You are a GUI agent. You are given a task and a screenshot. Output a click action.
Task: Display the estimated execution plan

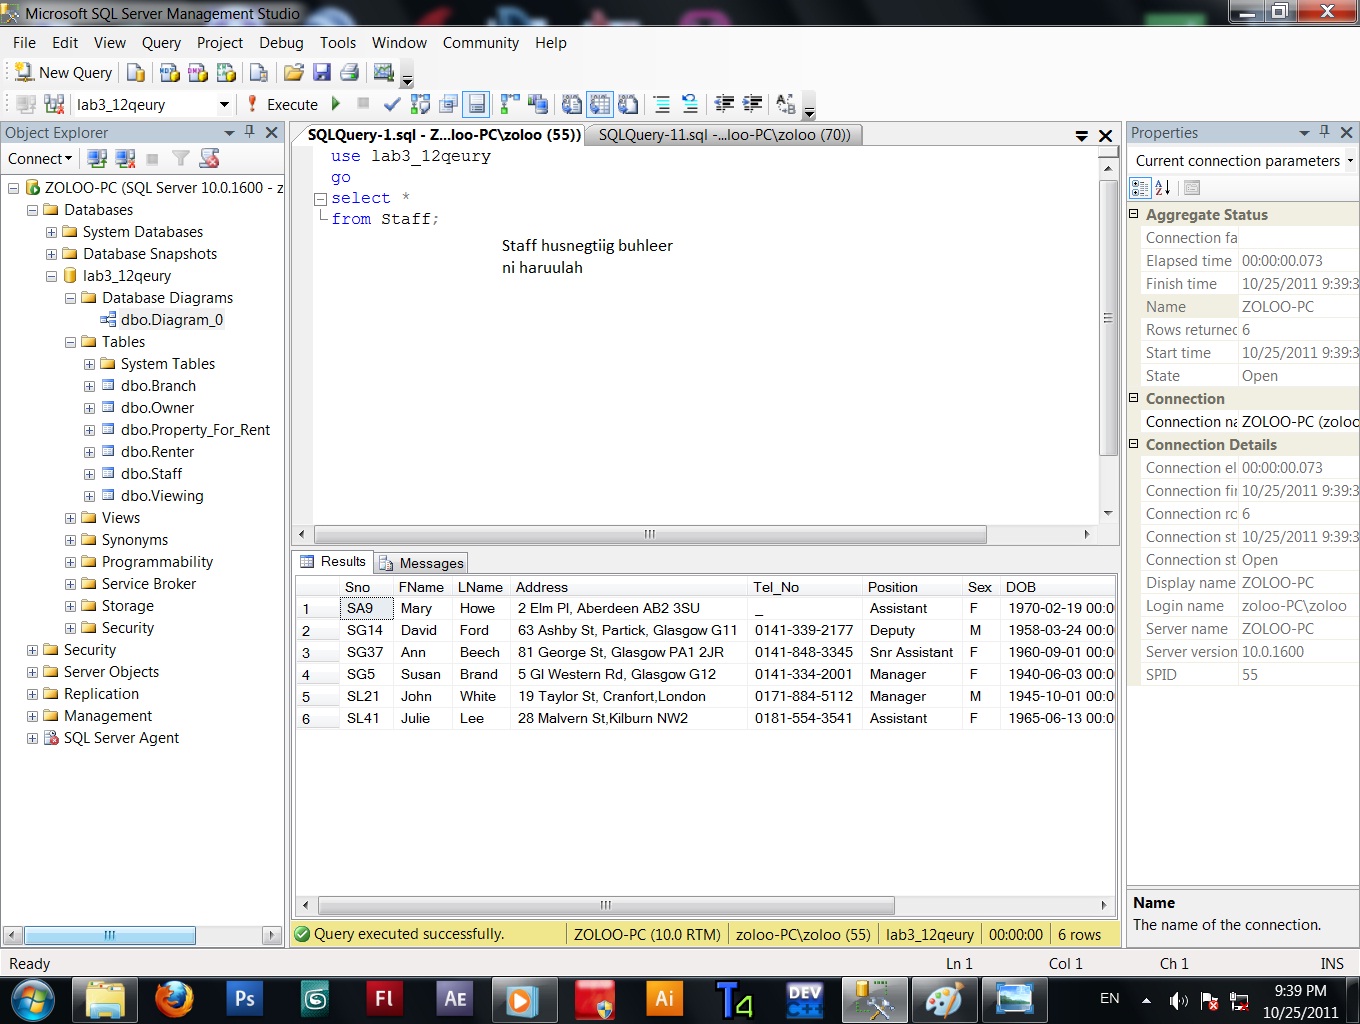[x=420, y=104]
